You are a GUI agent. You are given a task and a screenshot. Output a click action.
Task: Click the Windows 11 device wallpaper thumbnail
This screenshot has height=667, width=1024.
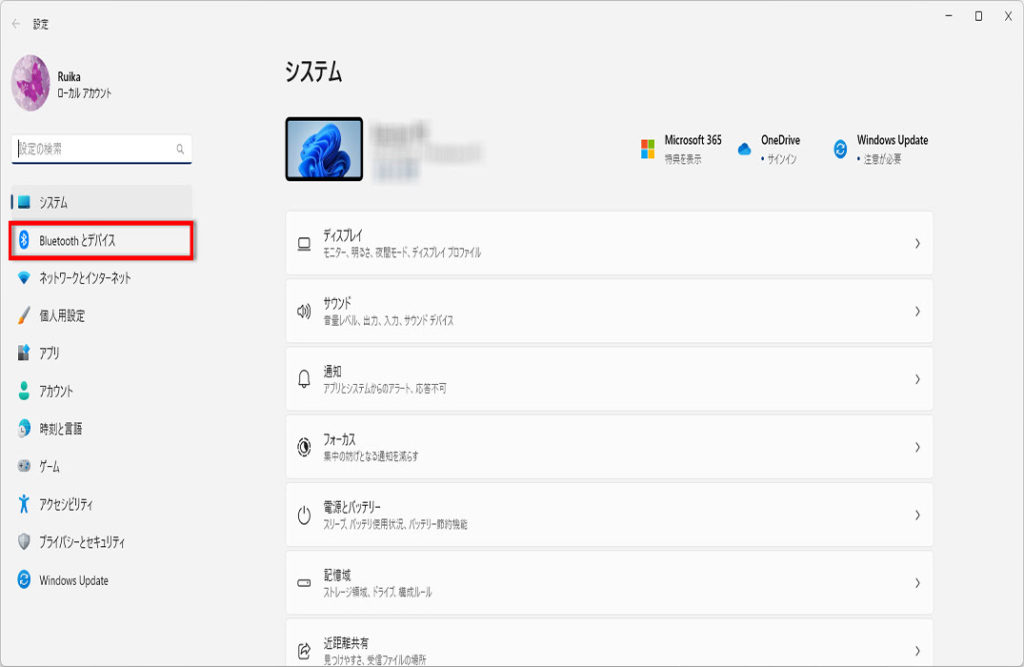[x=324, y=149]
